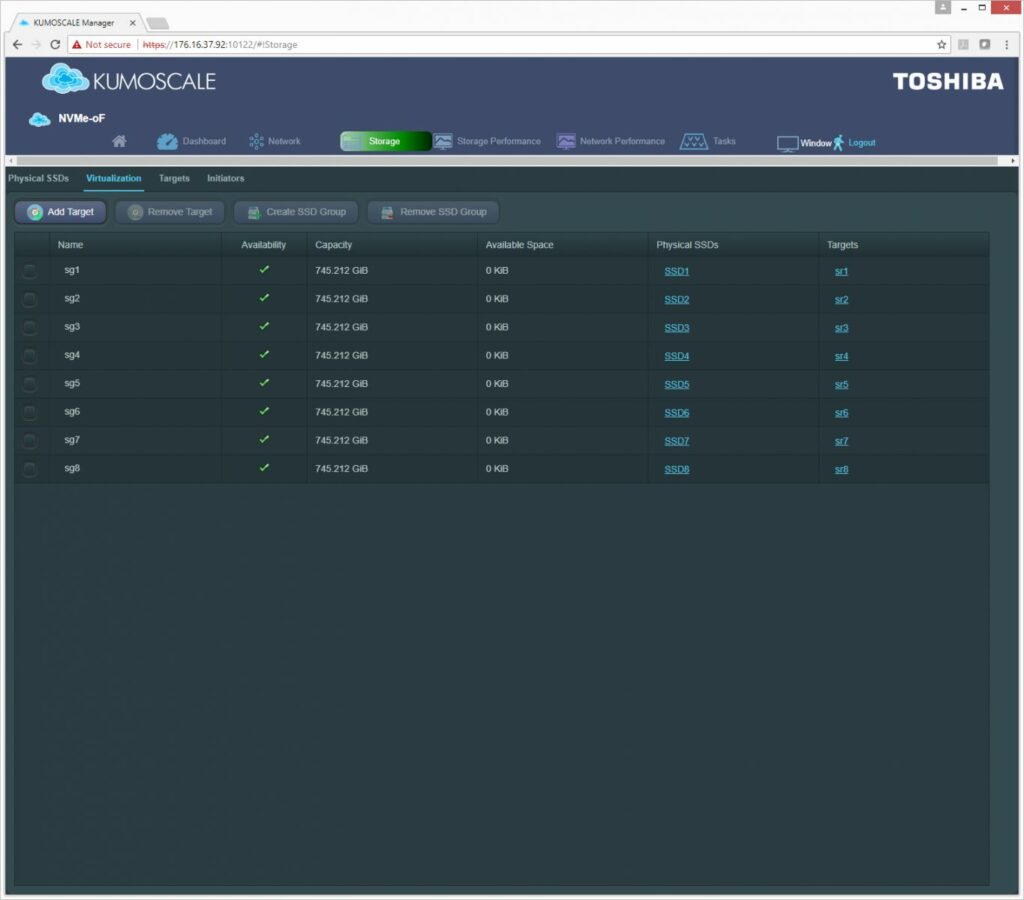Open the sr8 target link
1024x900 pixels.
click(x=841, y=470)
